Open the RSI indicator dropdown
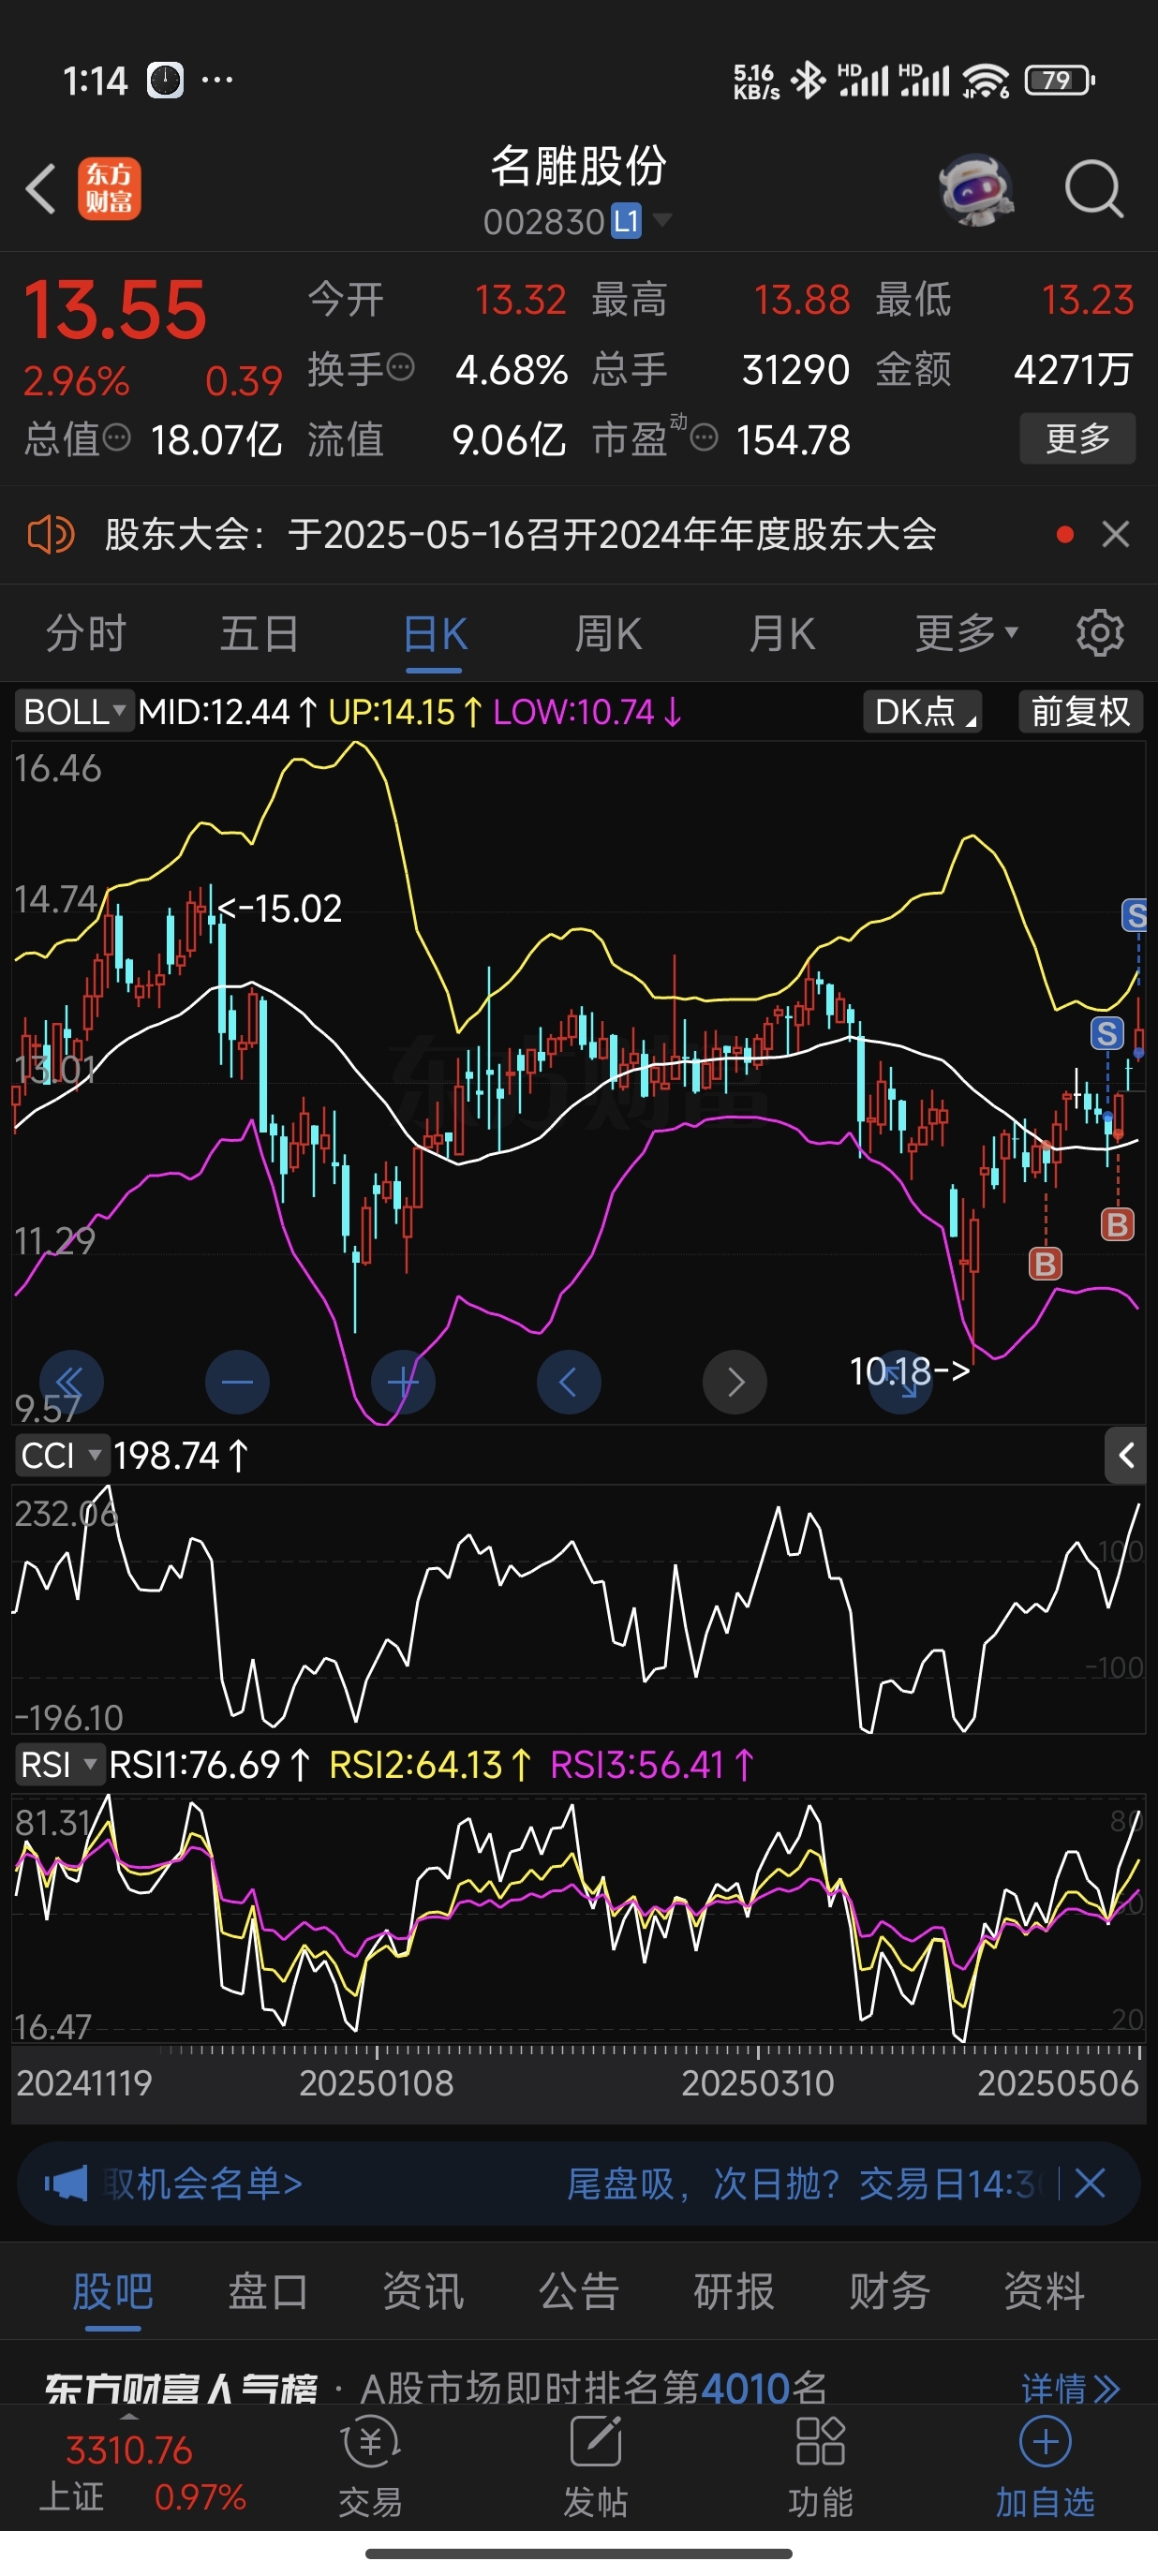The width and height of the screenshot is (1158, 2576). point(60,1765)
